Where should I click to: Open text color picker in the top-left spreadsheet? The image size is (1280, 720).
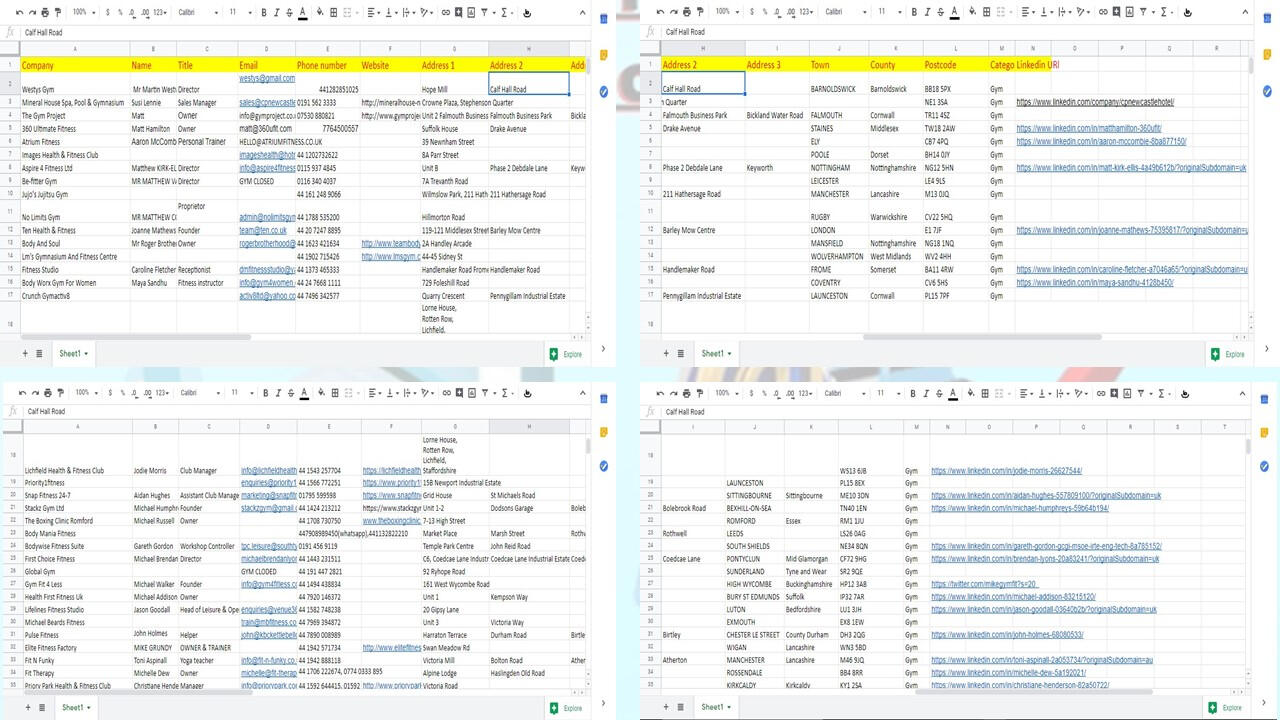pos(303,13)
